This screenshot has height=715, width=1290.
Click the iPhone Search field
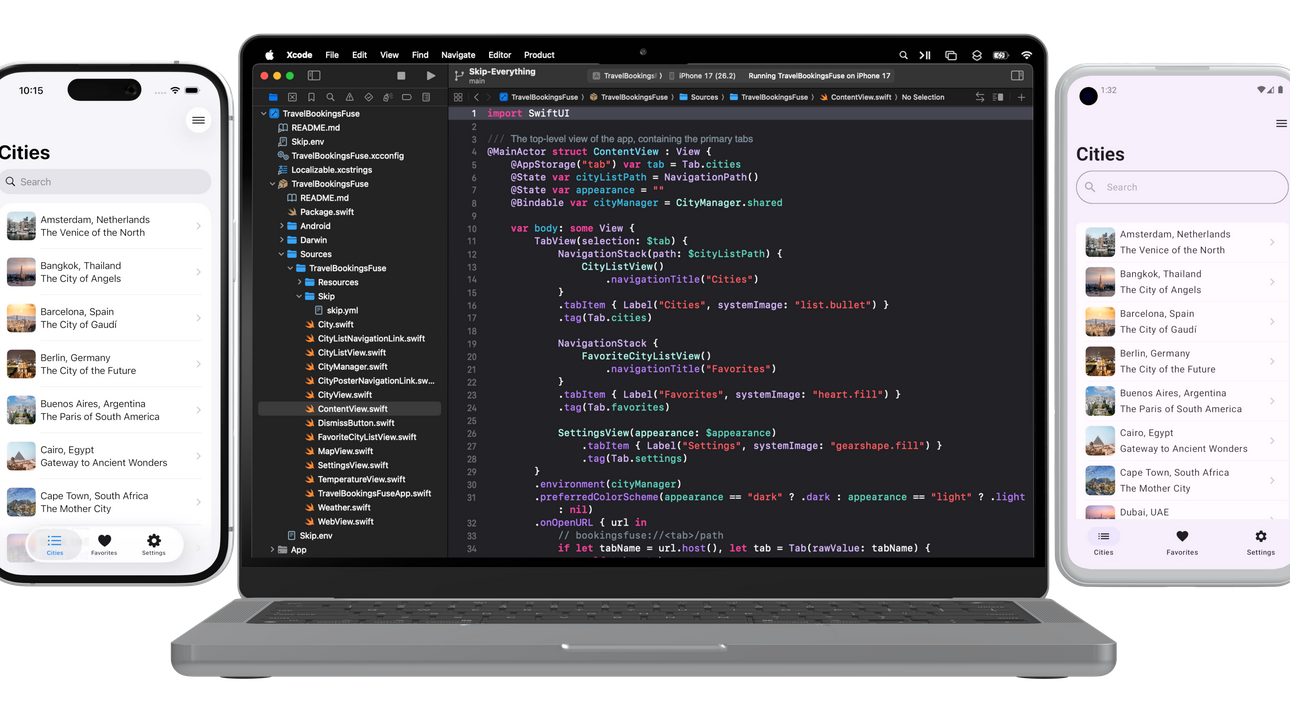click(105, 182)
